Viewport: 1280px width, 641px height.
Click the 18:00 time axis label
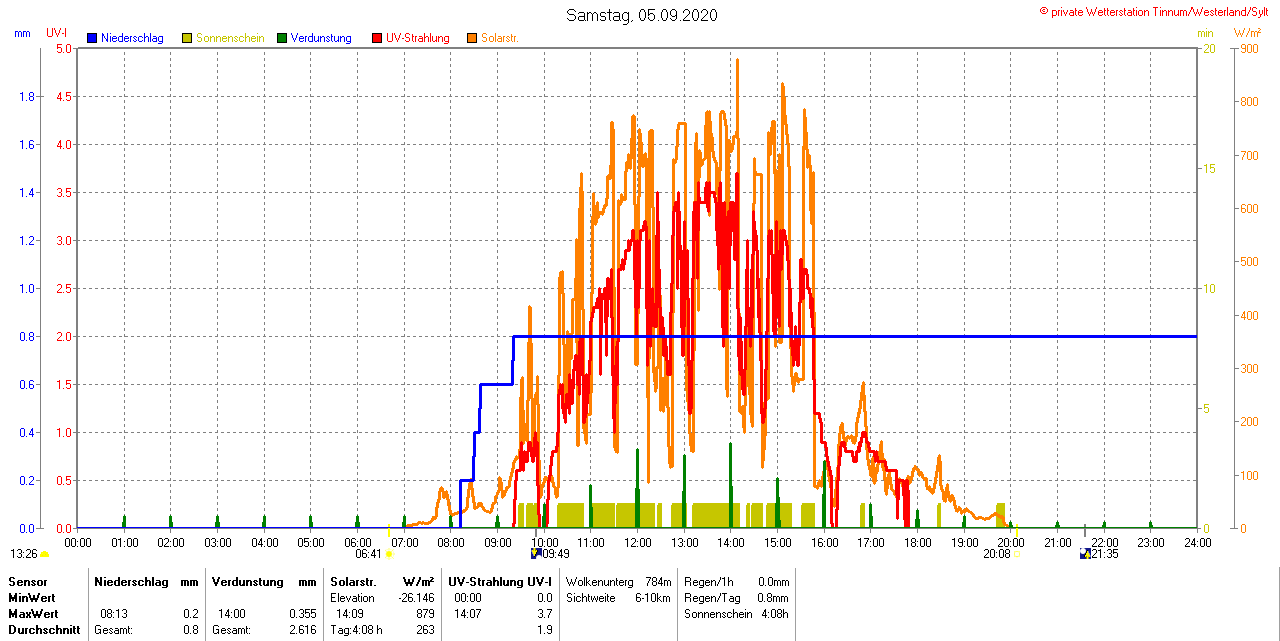pos(917,543)
